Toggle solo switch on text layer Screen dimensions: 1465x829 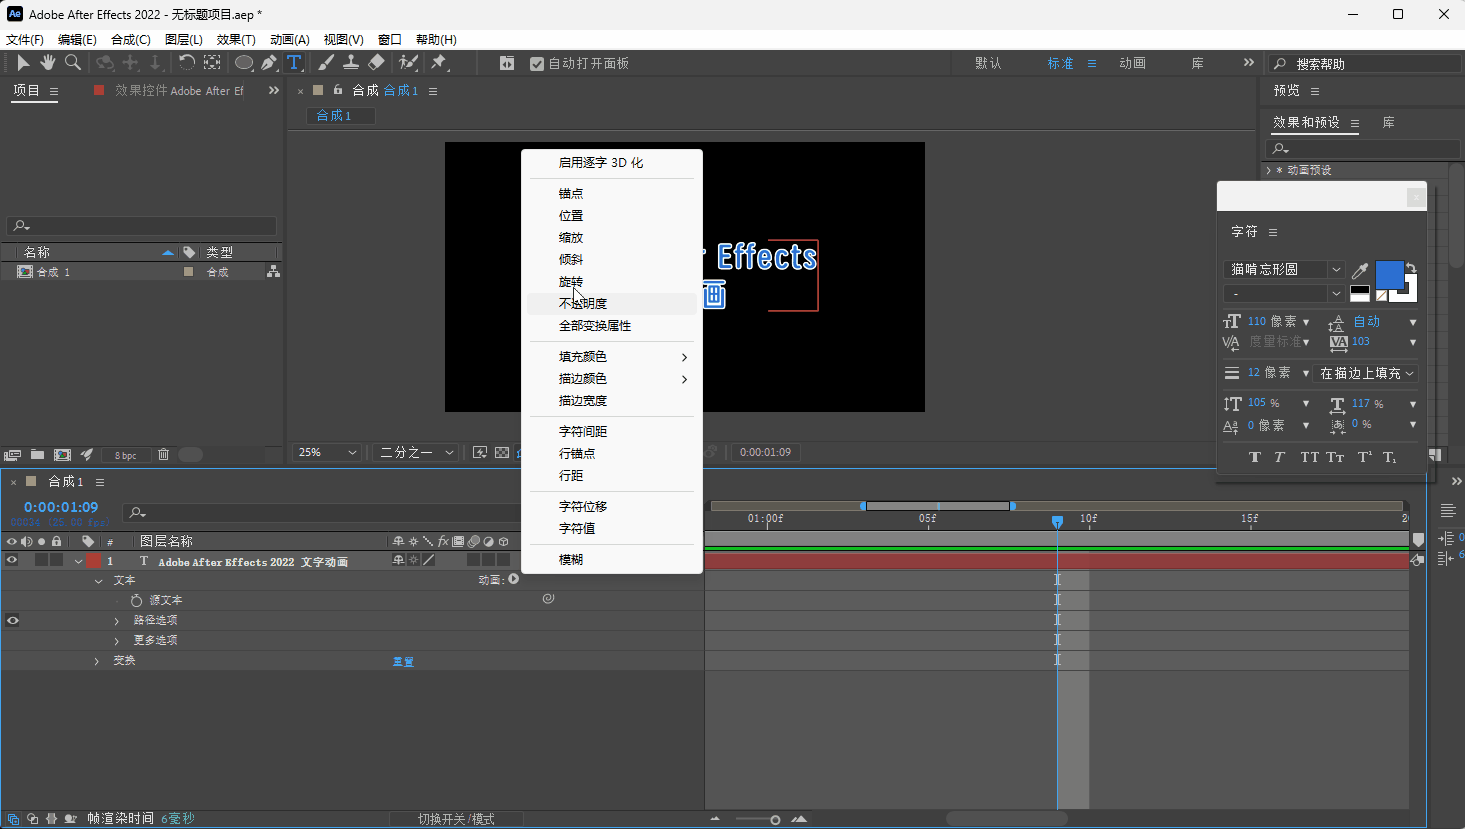41,560
